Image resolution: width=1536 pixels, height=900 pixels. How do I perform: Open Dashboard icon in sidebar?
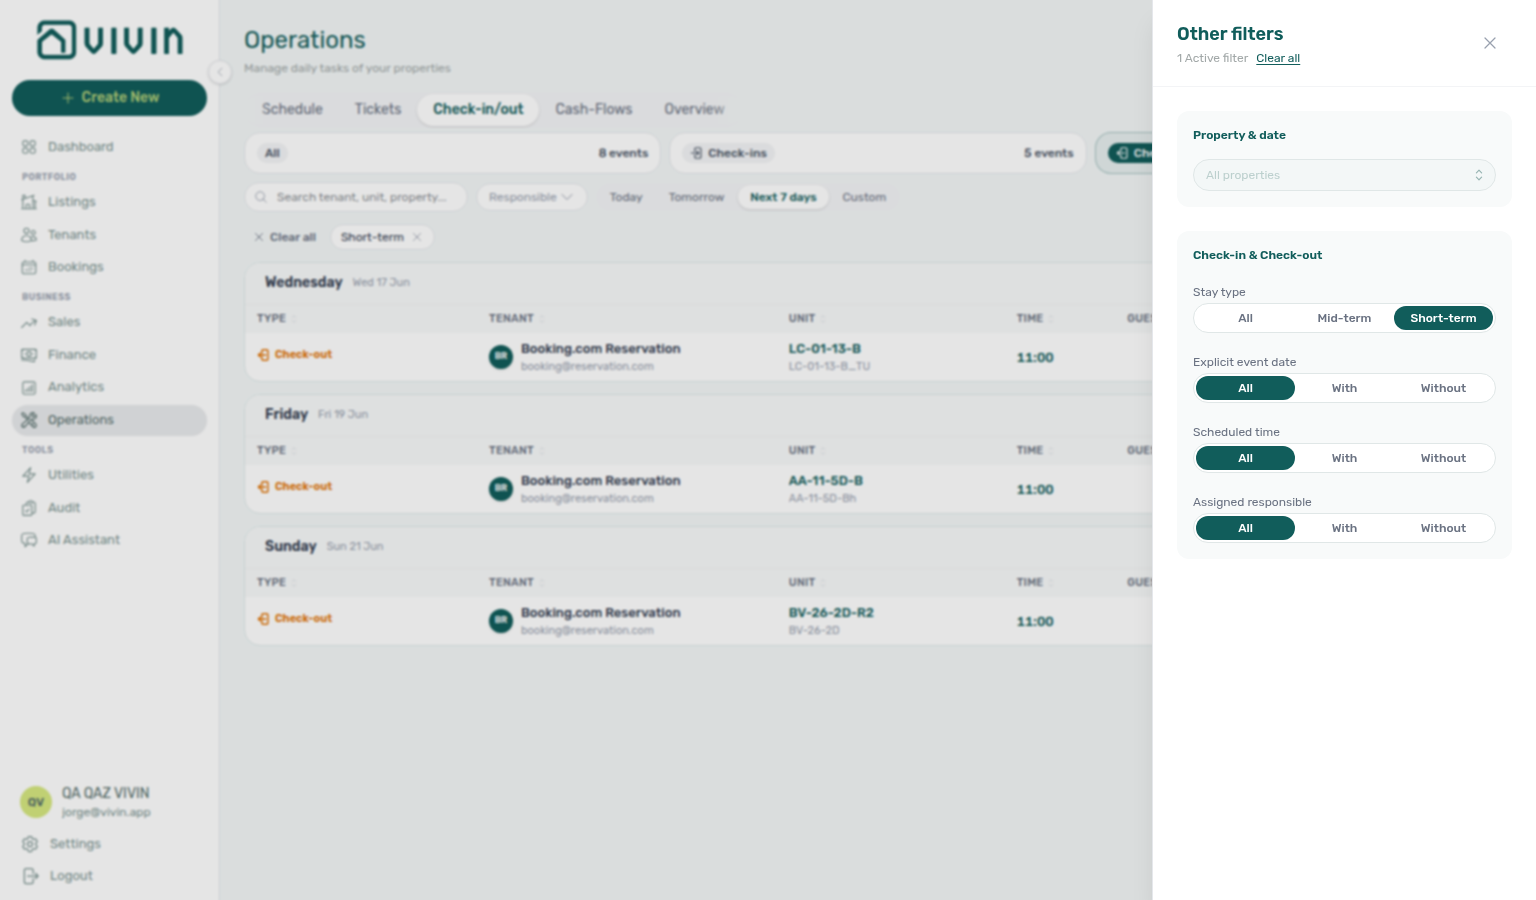(x=29, y=147)
